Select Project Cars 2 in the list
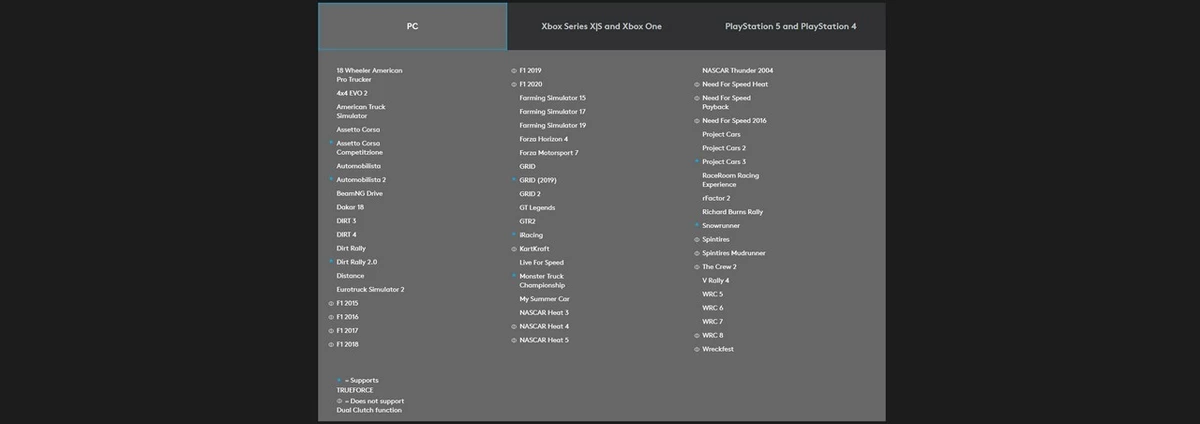 click(x=724, y=148)
